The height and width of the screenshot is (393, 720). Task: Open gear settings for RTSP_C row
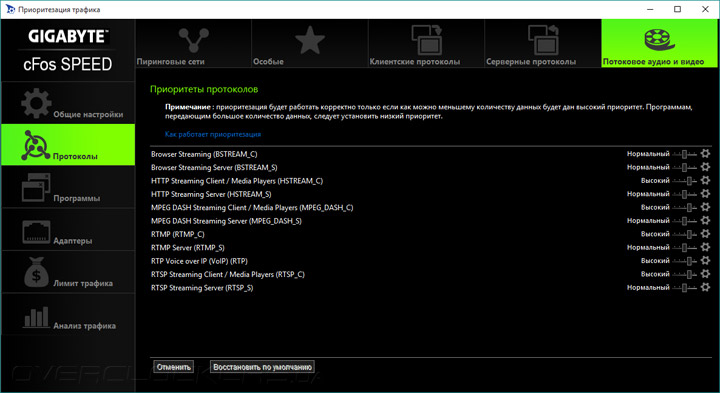[705, 274]
